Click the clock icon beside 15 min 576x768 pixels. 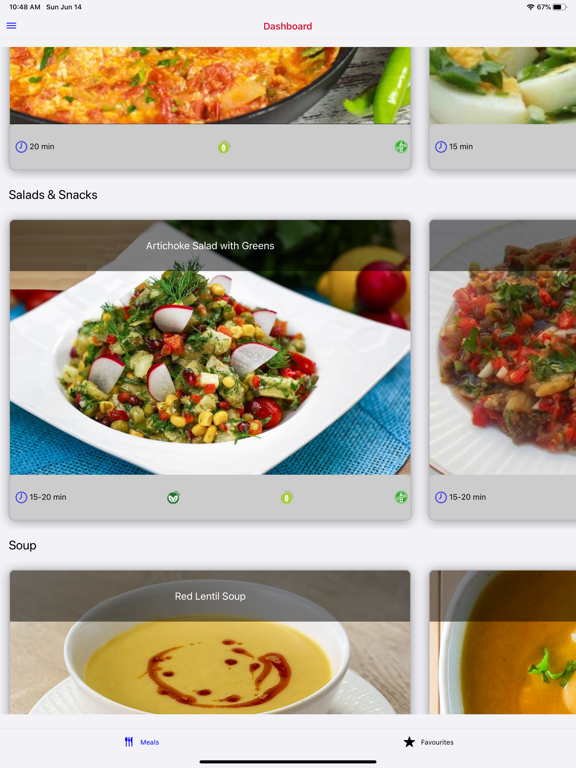point(441,146)
